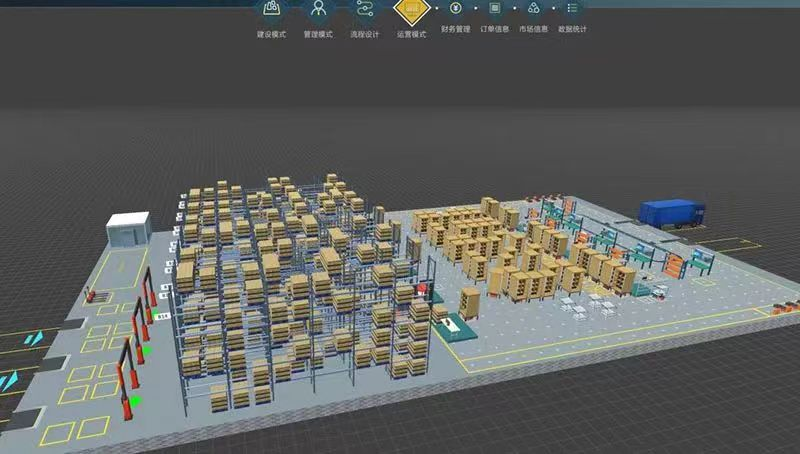Click the 流程设计 text label
Image resolution: width=800 pixels, height=454 pixels.
point(365,34)
